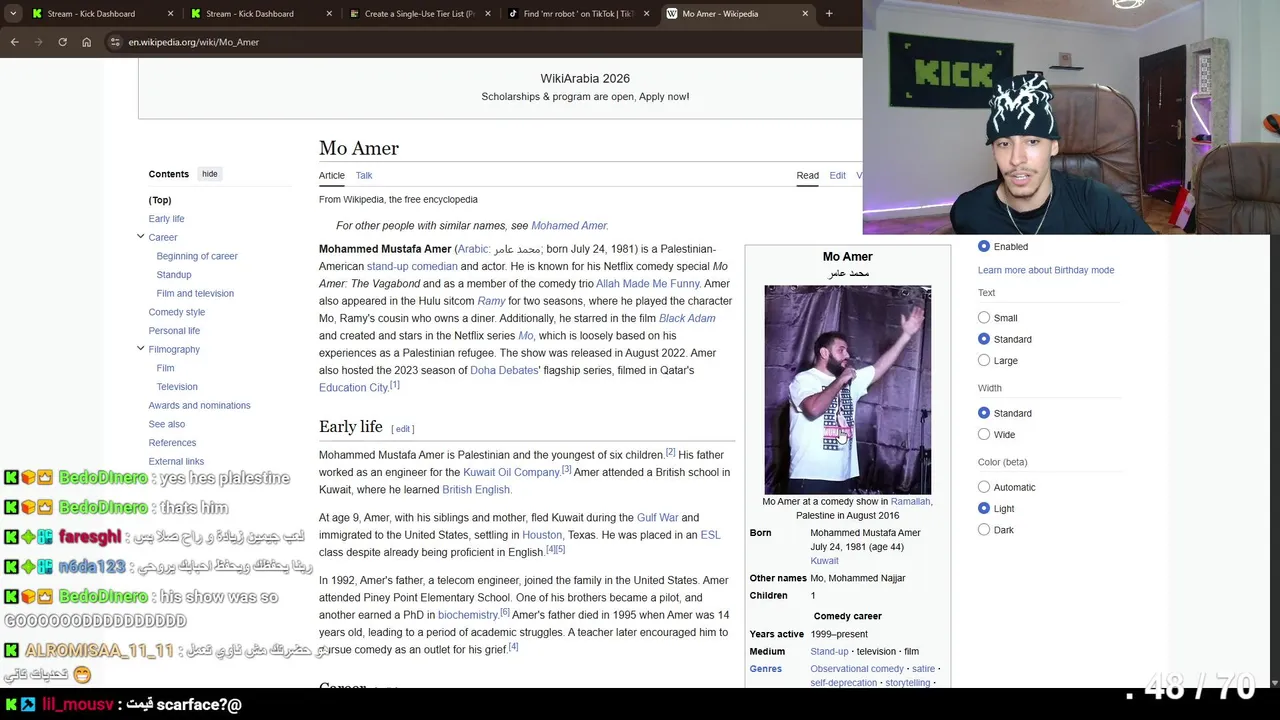This screenshot has width=1280, height=720.
Task: Open the Ramallah link under the photo
Action: [x=910, y=502]
